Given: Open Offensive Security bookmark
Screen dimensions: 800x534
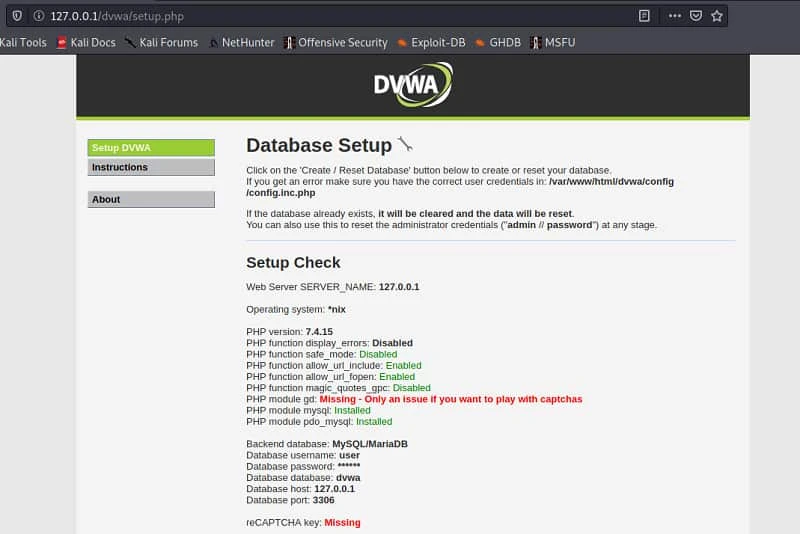Looking at the screenshot, I should click(336, 43).
